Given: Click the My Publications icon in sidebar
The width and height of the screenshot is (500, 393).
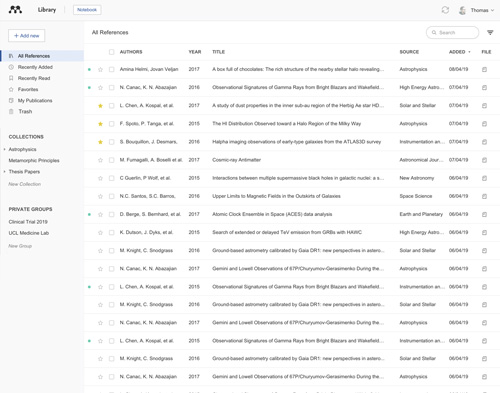Looking at the screenshot, I should pyautogui.click(x=11, y=100).
